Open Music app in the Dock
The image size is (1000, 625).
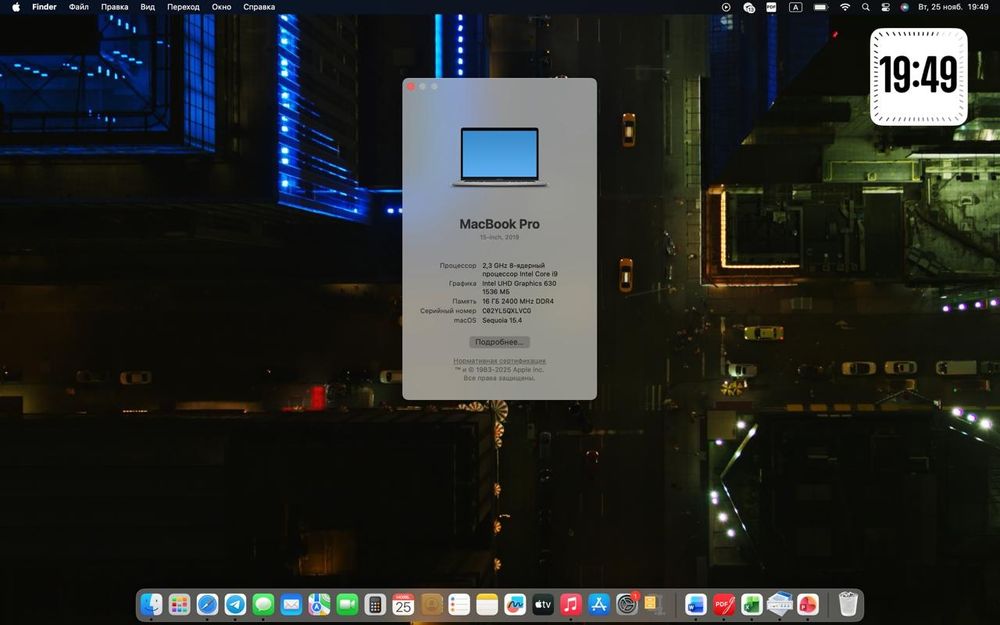coord(571,604)
